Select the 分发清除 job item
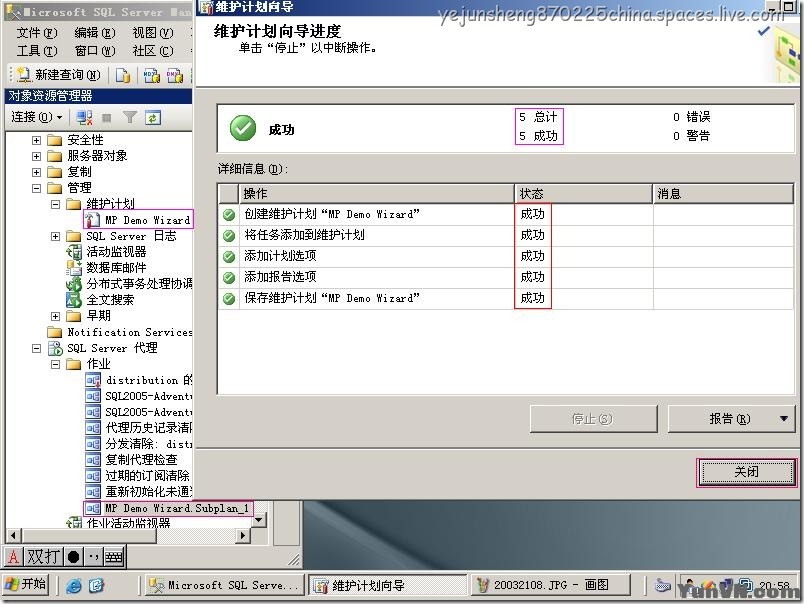The image size is (804, 604). click(x=148, y=444)
